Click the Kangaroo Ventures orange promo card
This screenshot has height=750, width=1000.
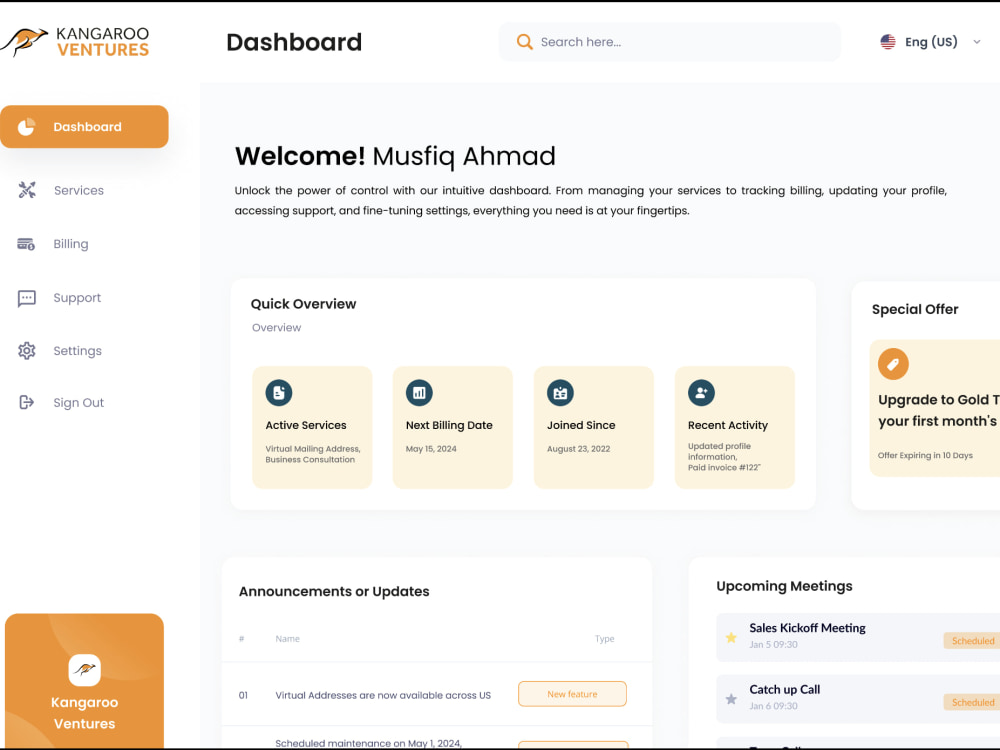pyautogui.click(x=84, y=680)
